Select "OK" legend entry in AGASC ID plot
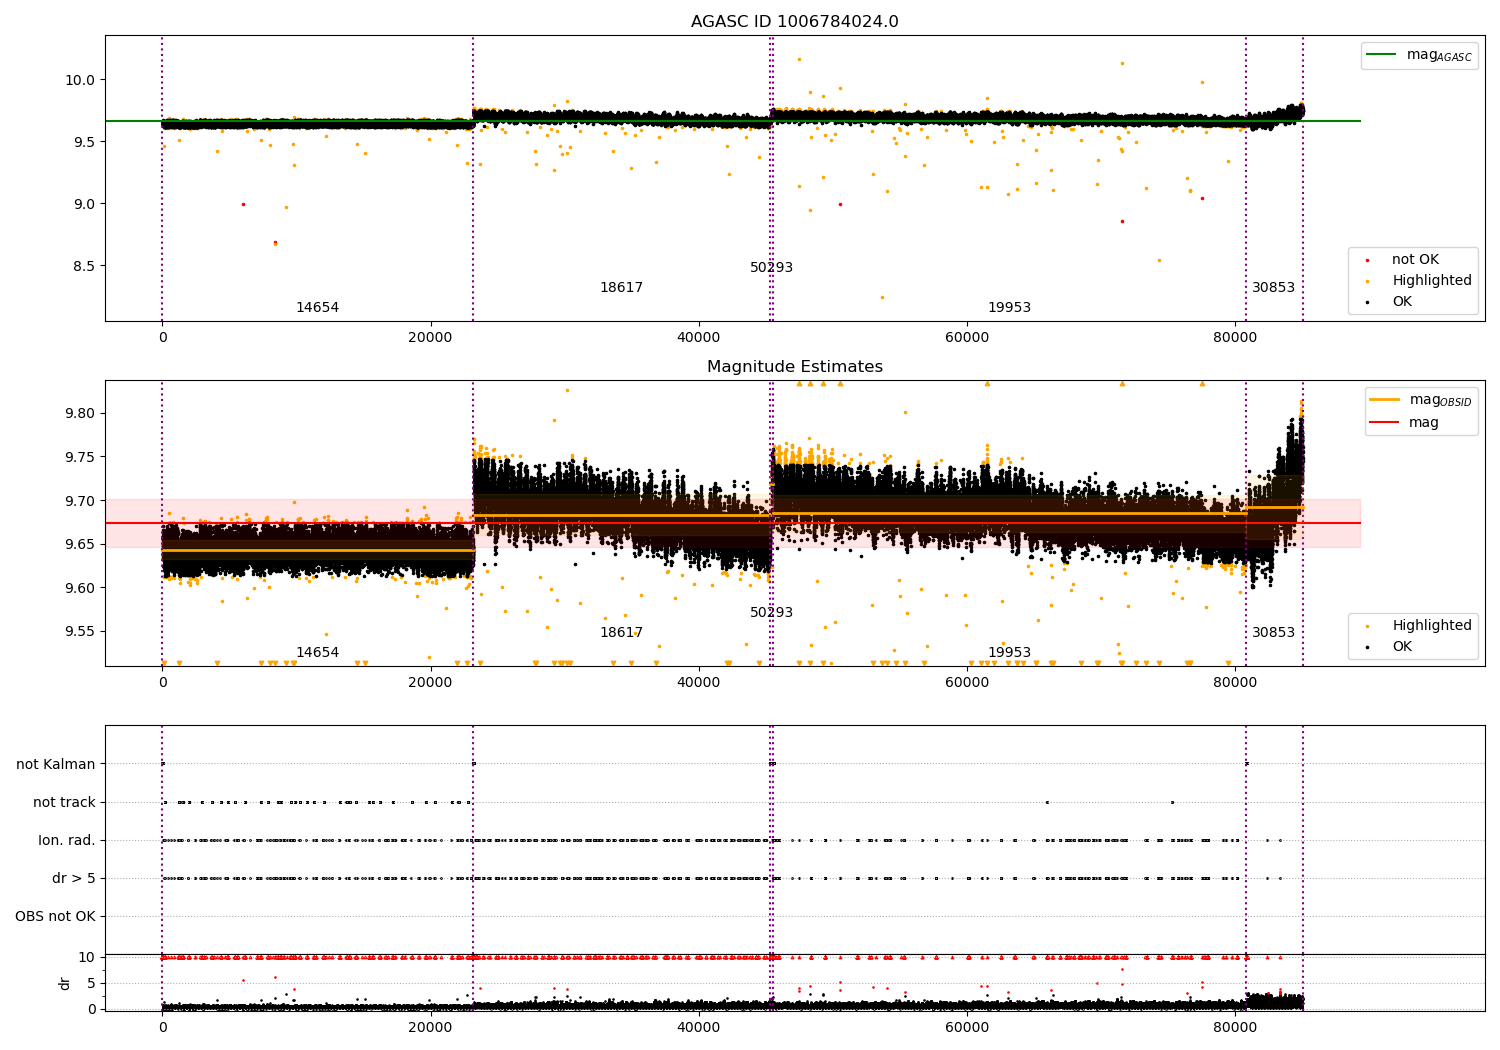The height and width of the screenshot is (1050, 1500). click(1402, 302)
